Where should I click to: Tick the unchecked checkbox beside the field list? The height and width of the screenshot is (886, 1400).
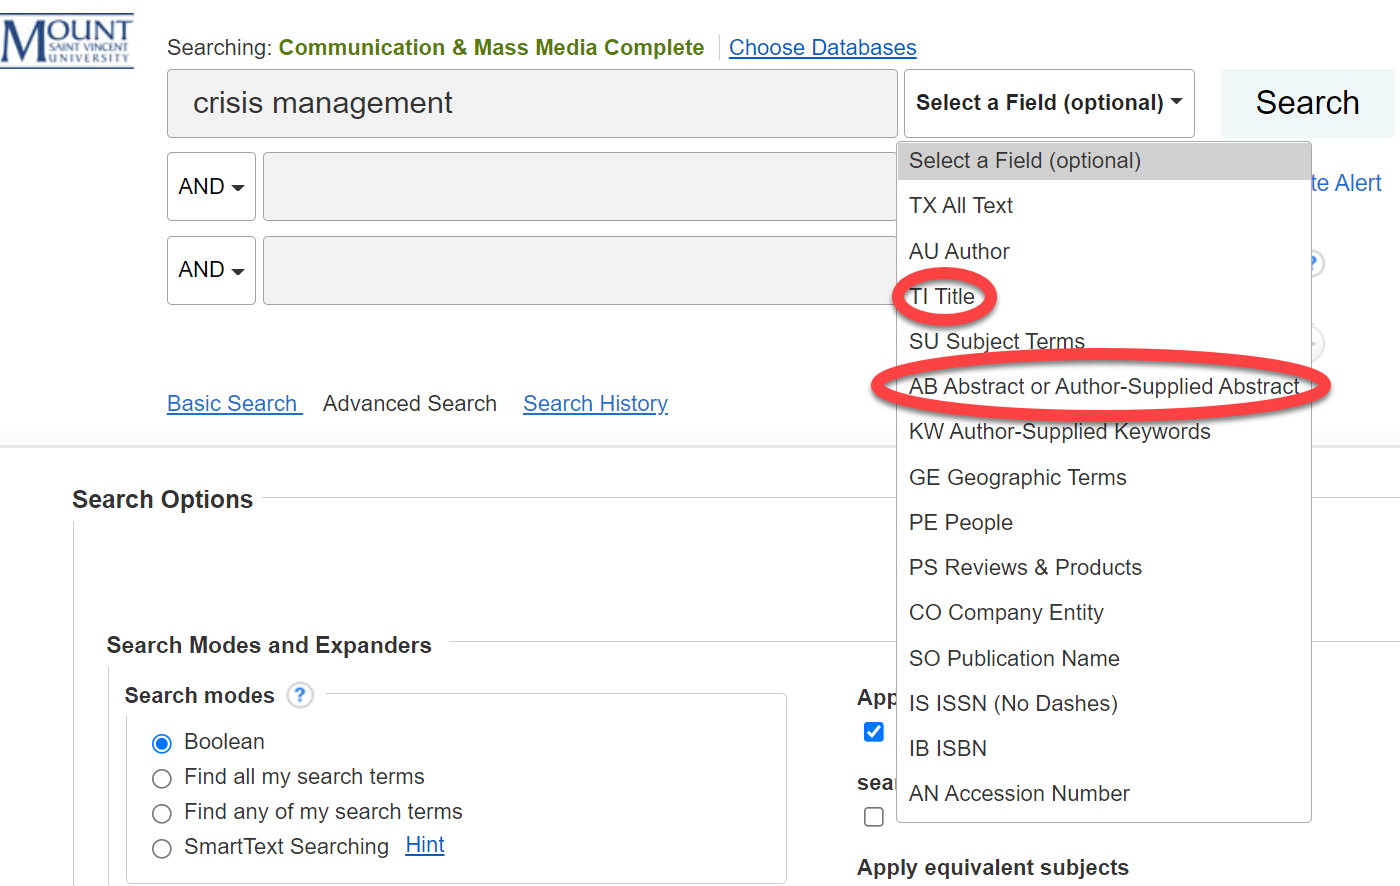(x=874, y=817)
